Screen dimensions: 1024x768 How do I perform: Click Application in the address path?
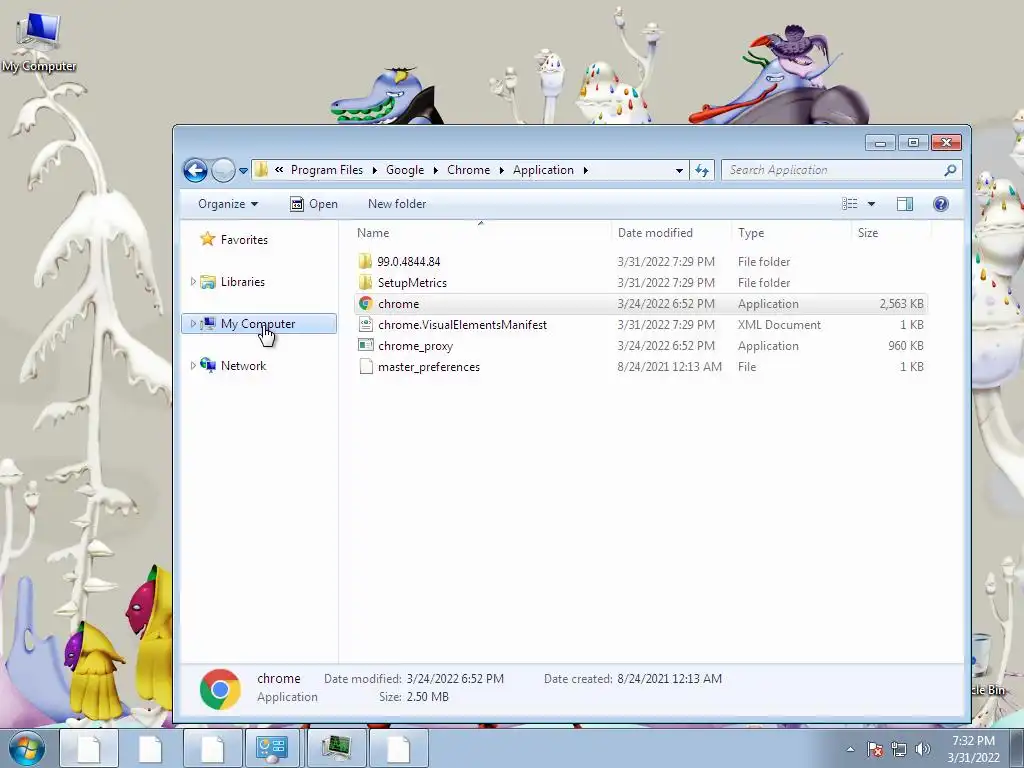point(543,170)
